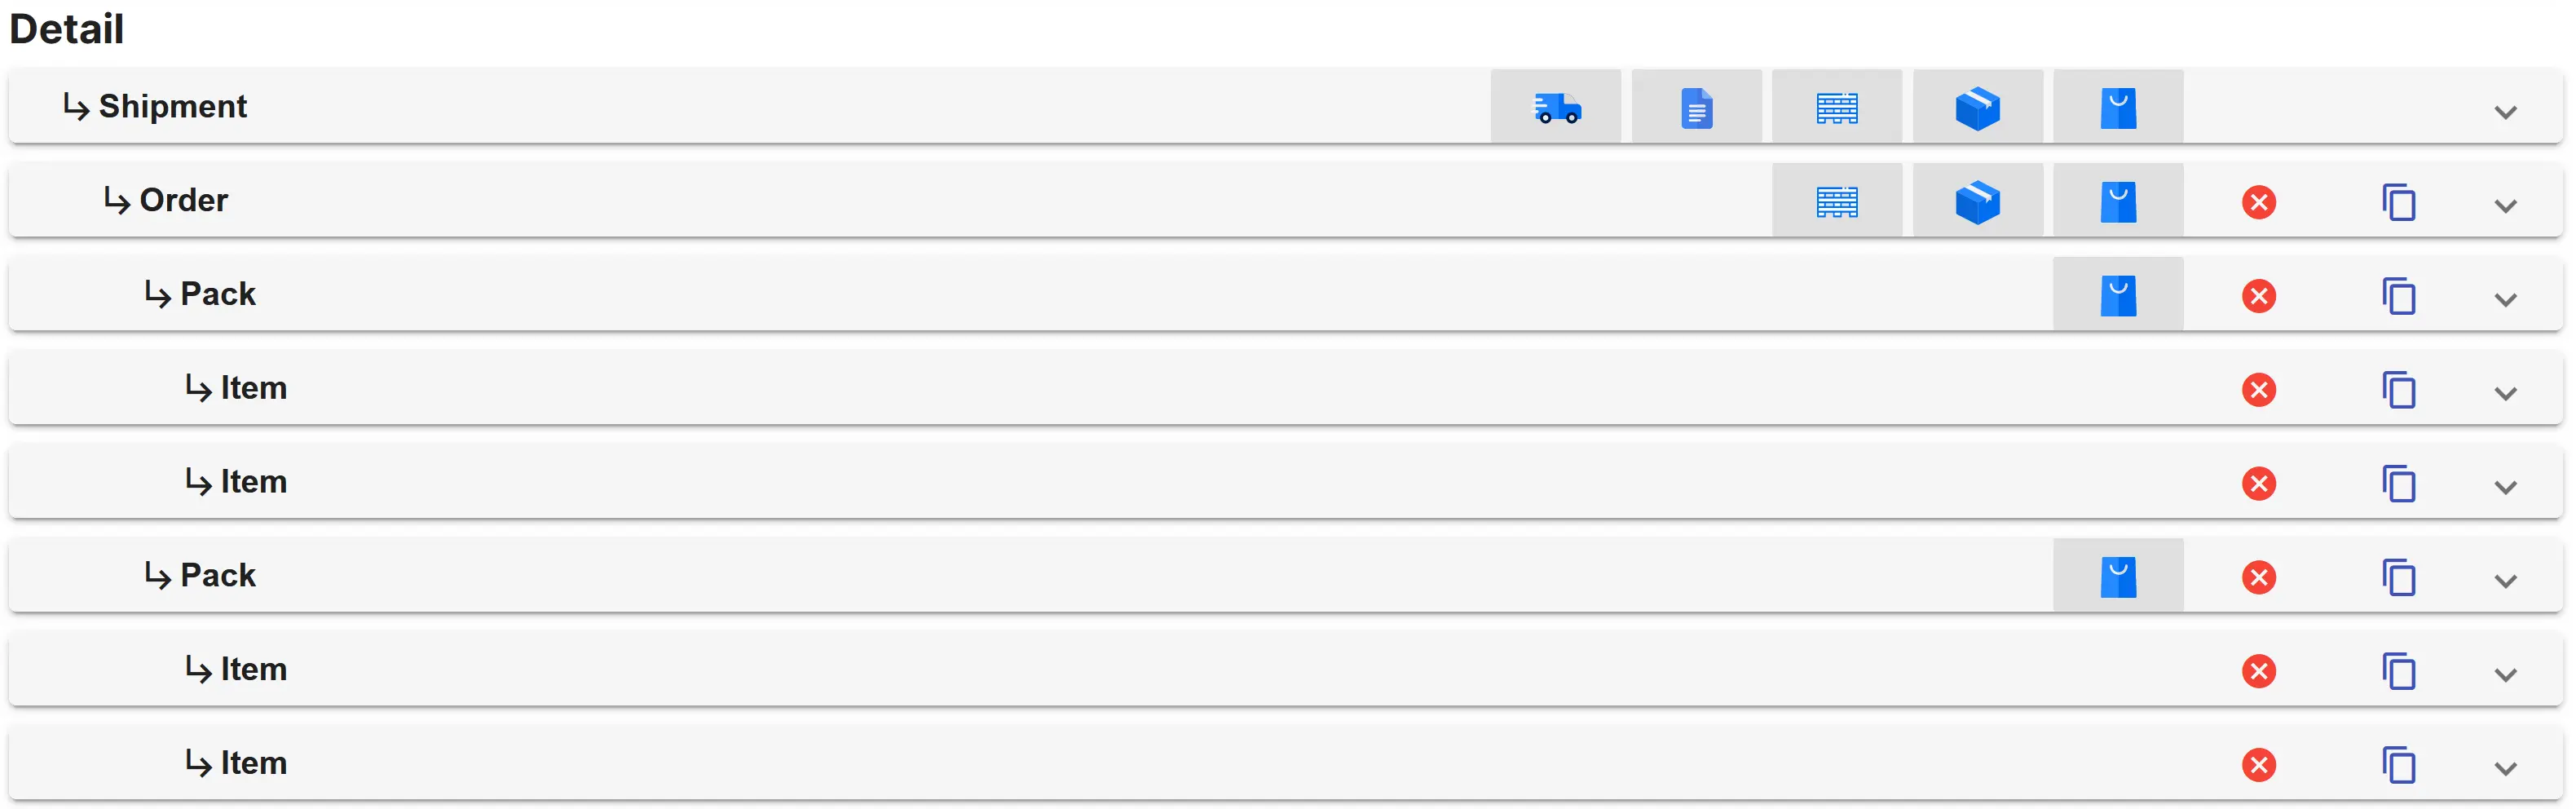
Task: Click the shopping bag icon in first Pack row
Action: (x=2118, y=295)
